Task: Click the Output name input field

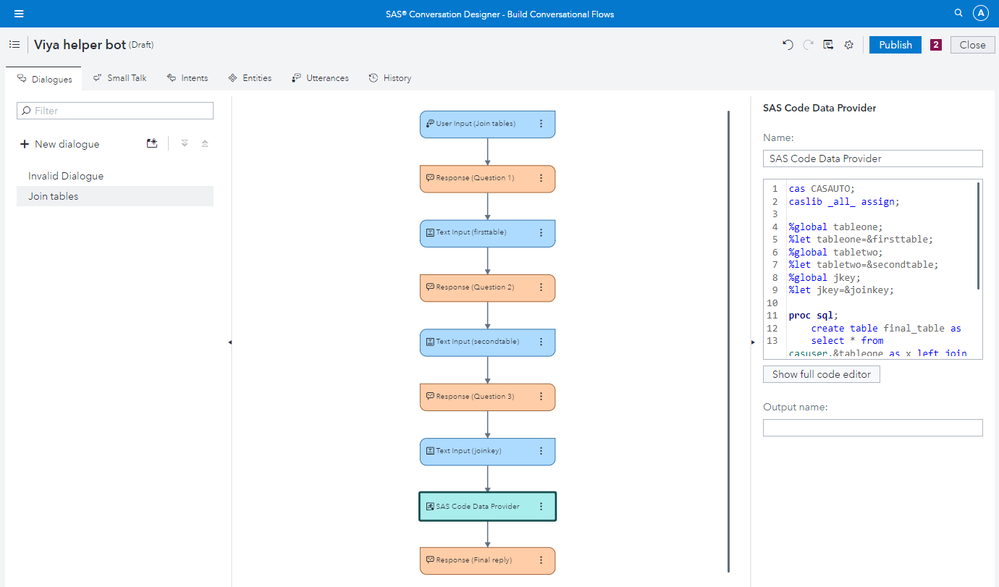Action: tap(872, 428)
